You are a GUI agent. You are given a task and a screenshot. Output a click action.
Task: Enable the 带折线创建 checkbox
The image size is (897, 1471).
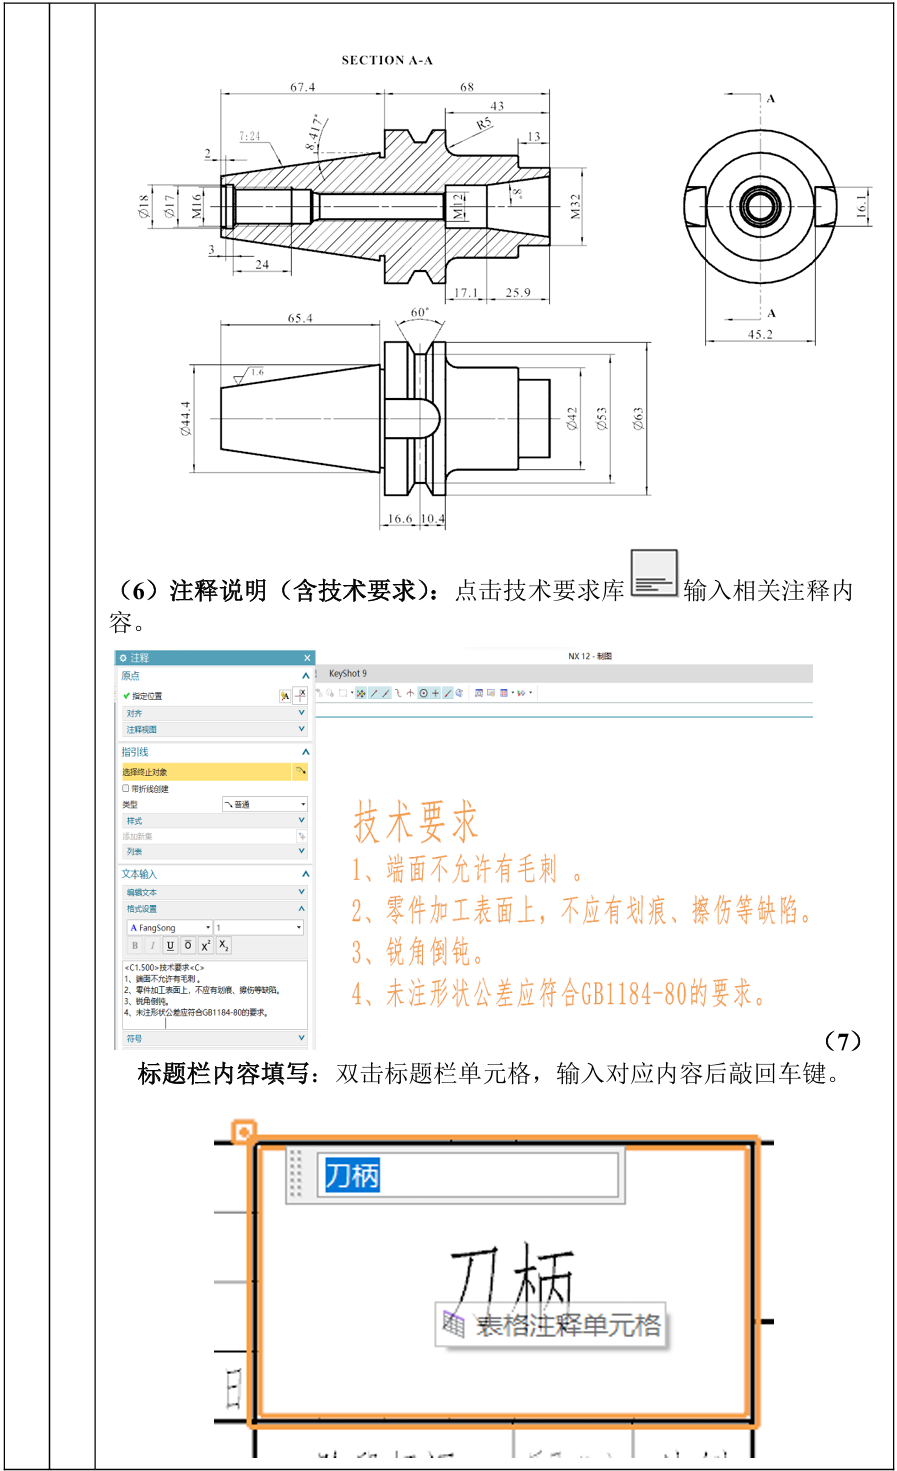(x=126, y=788)
